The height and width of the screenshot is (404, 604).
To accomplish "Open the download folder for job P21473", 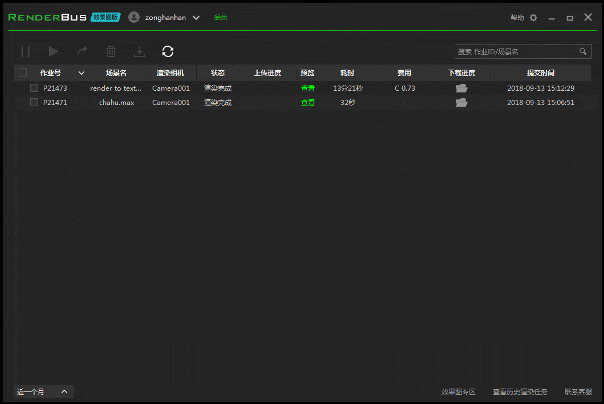I will pyautogui.click(x=461, y=88).
